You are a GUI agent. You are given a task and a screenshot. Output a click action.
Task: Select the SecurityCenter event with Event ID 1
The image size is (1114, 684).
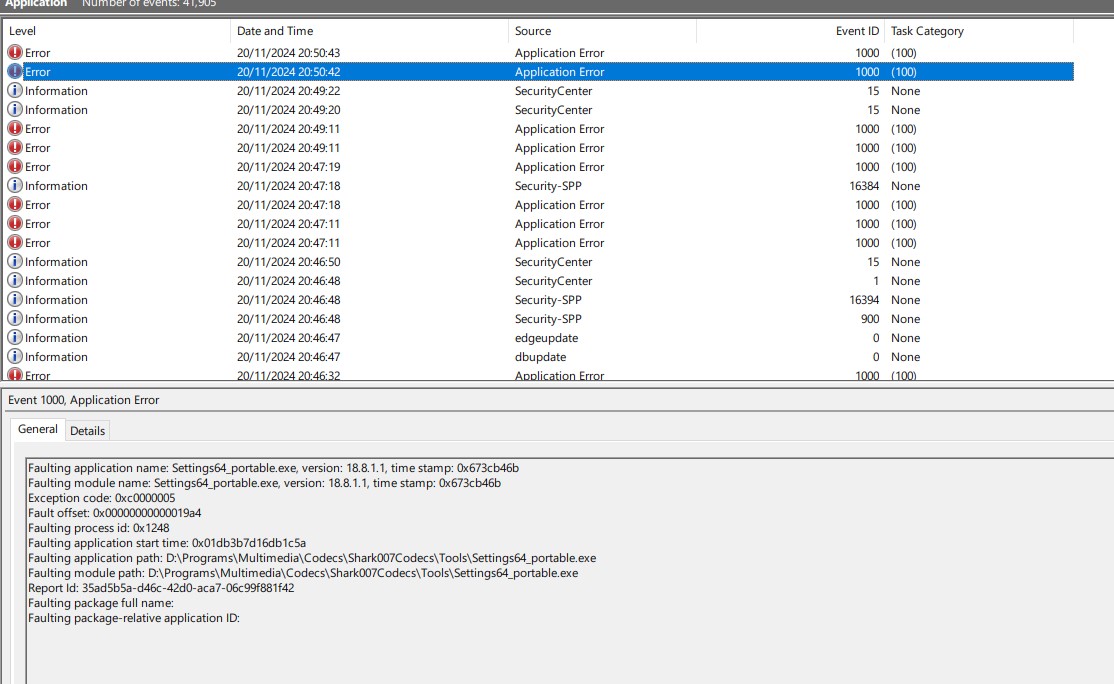[553, 281]
